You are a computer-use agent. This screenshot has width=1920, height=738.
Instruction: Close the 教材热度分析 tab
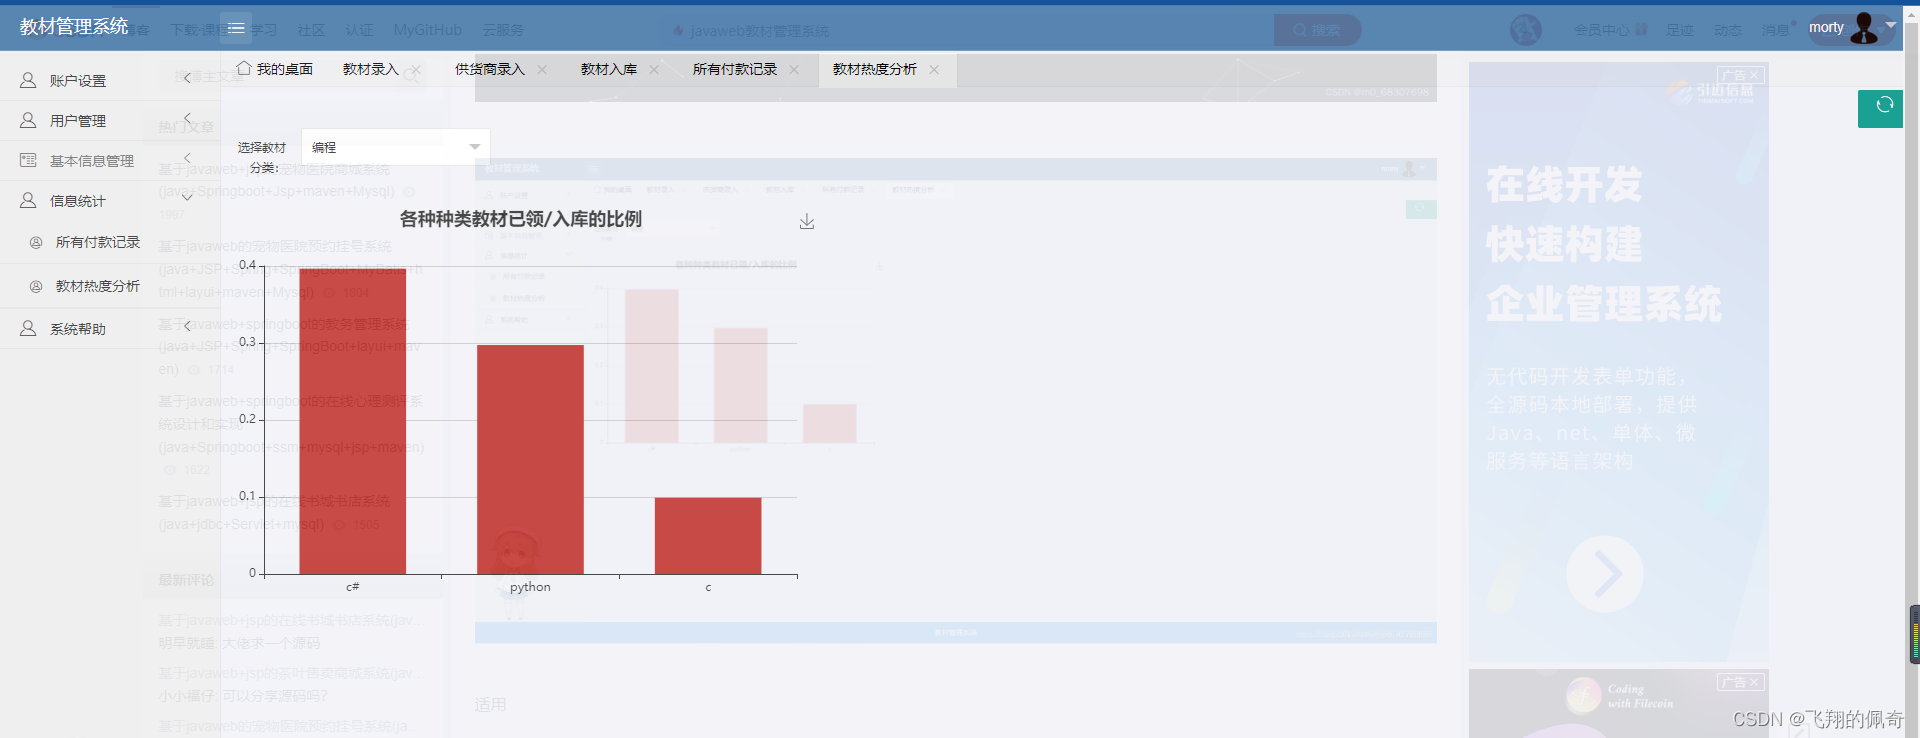pyautogui.click(x=934, y=69)
